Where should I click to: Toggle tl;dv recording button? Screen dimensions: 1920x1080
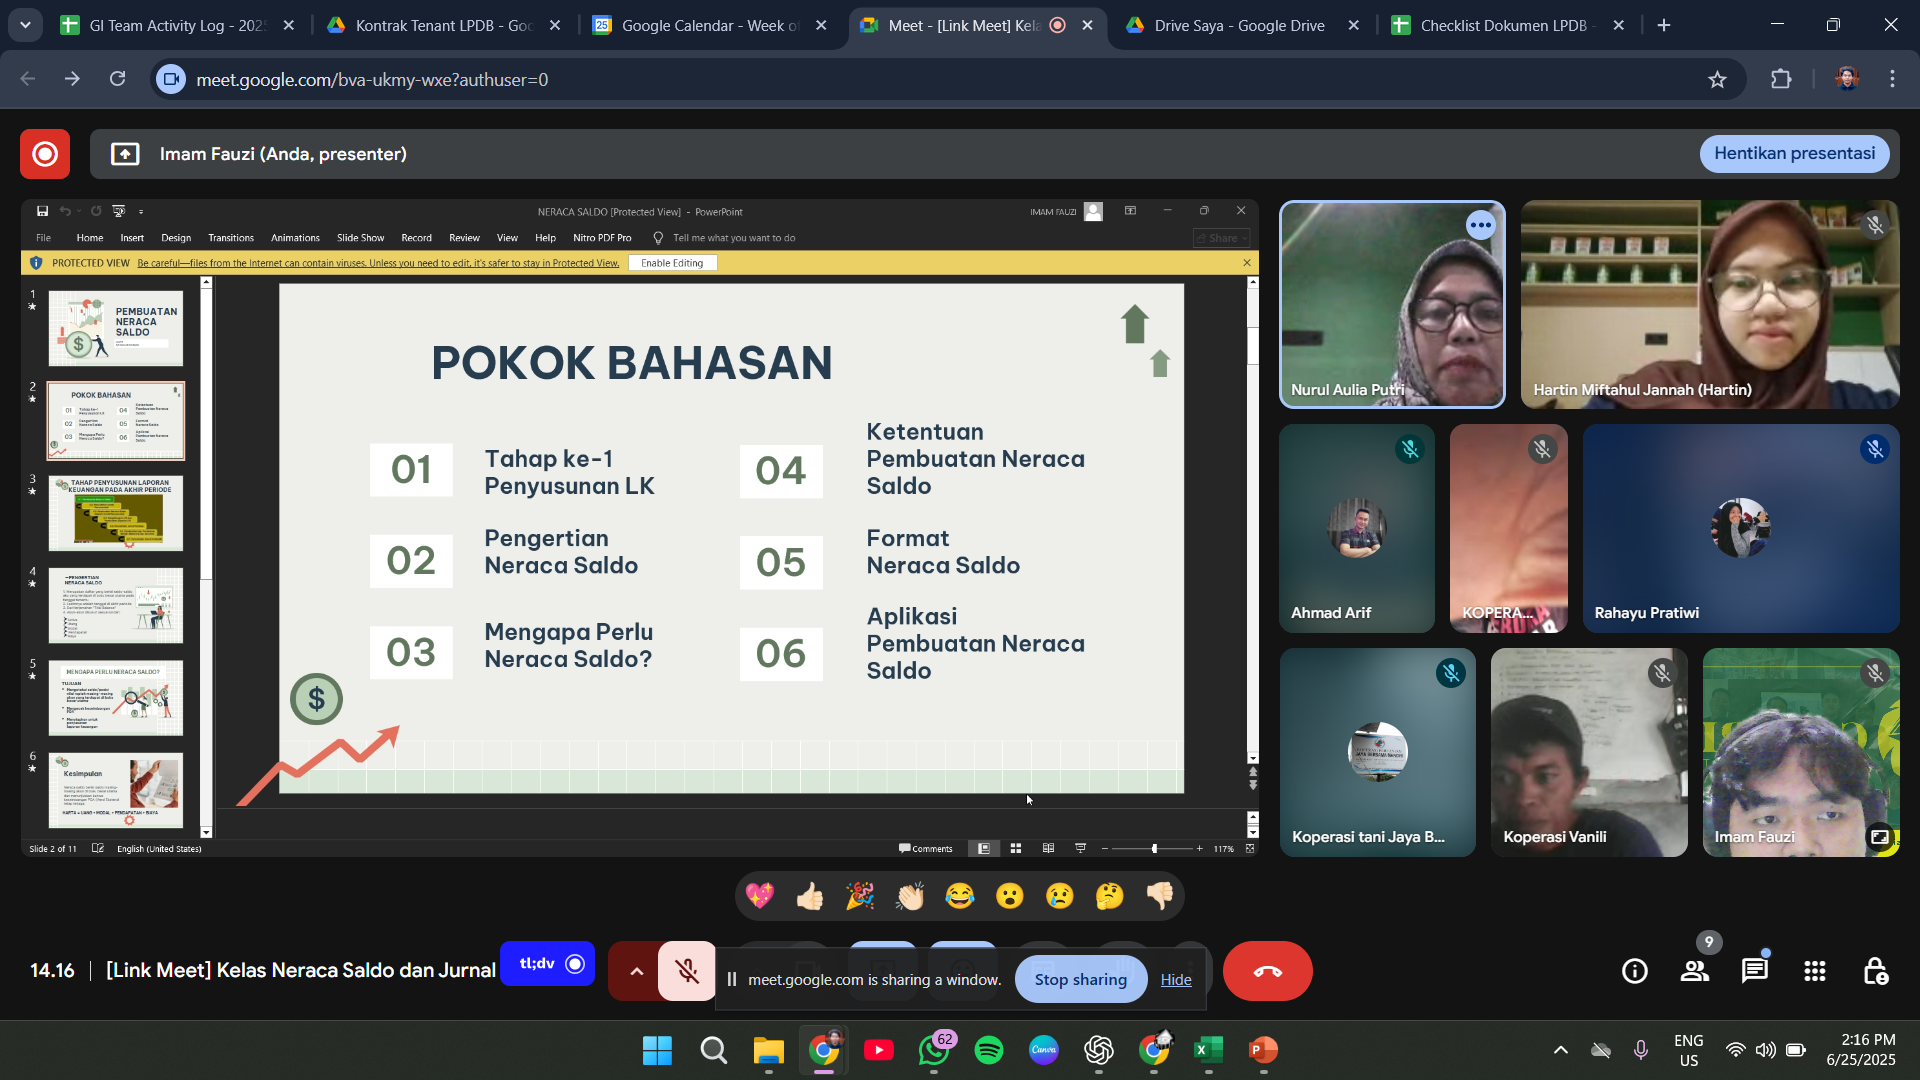tap(547, 964)
